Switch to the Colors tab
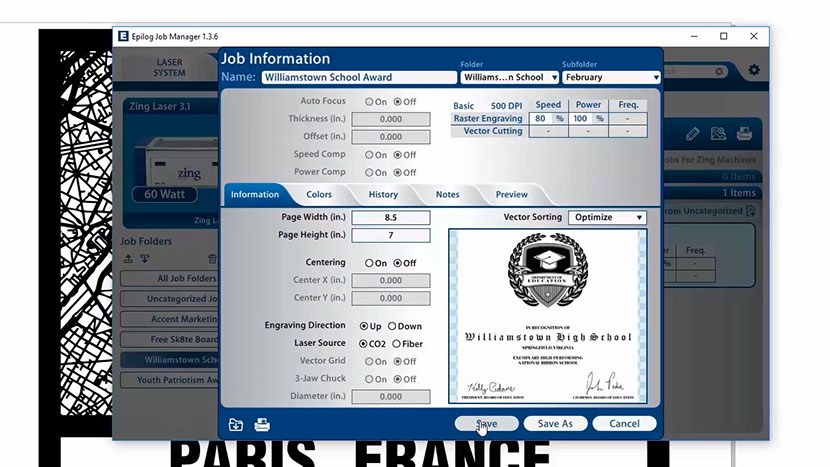This screenshot has width=830, height=467. click(319, 195)
